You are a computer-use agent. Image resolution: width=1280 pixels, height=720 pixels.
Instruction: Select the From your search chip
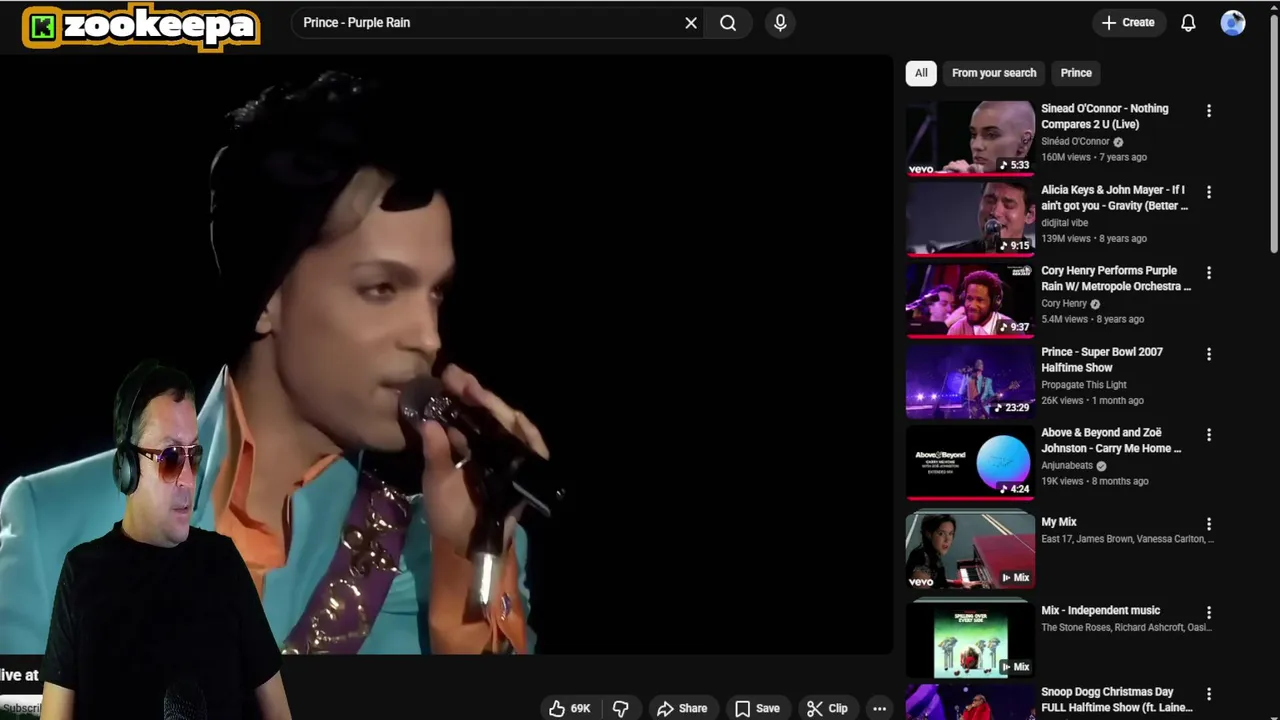pos(994,73)
